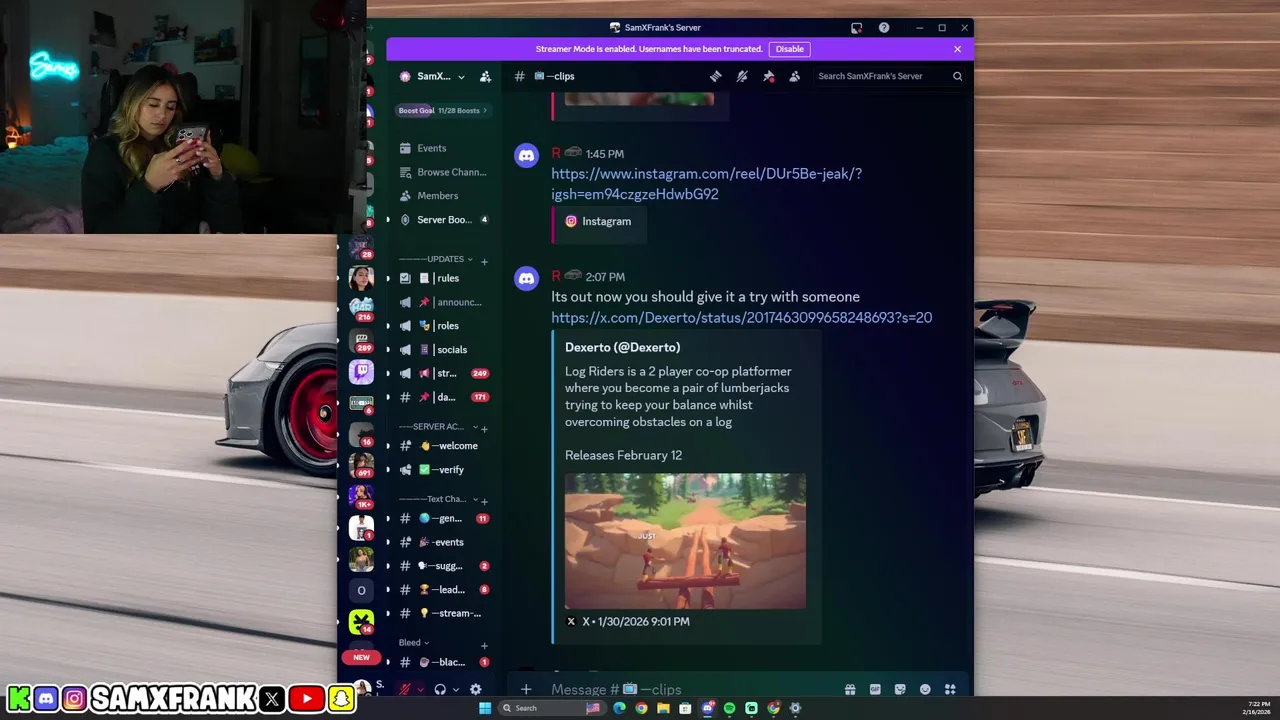
Task: Open the socials channel
Action: tap(444, 350)
